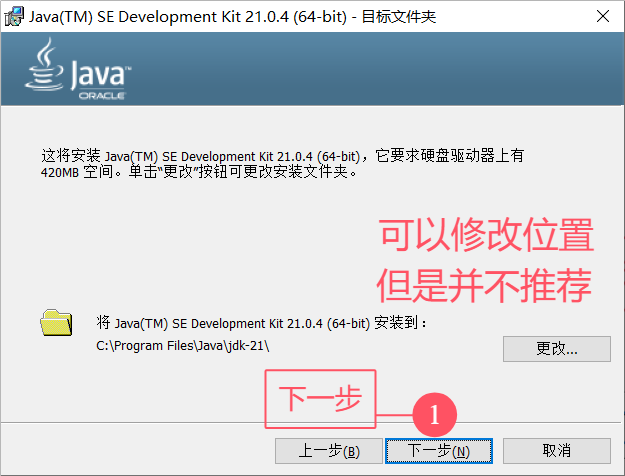This screenshot has height=476, width=625.
Task: Click the C:\Program Files\Java\jdk-21\ install path
Action: tap(183, 346)
